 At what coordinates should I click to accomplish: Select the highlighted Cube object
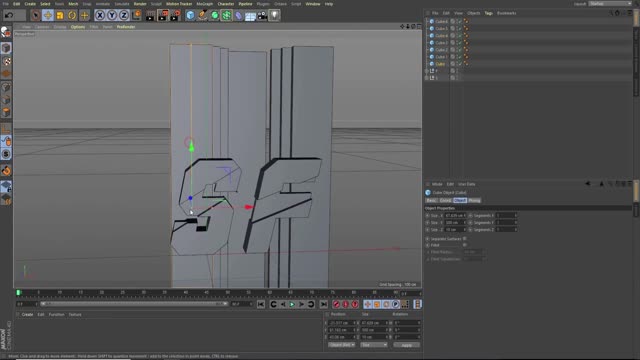point(440,64)
